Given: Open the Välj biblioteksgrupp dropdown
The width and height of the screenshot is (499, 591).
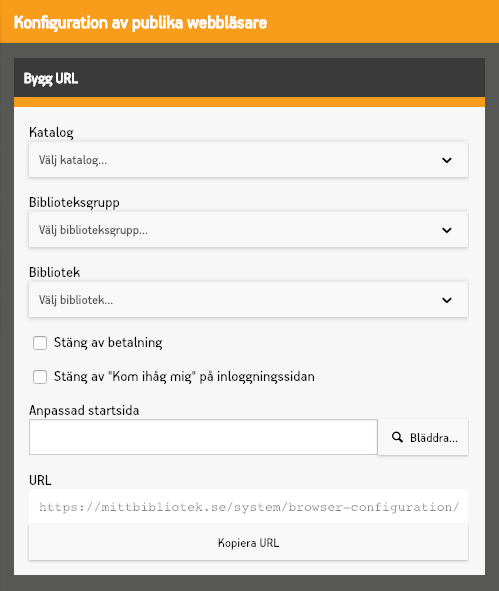Looking at the screenshot, I should pos(248,230).
